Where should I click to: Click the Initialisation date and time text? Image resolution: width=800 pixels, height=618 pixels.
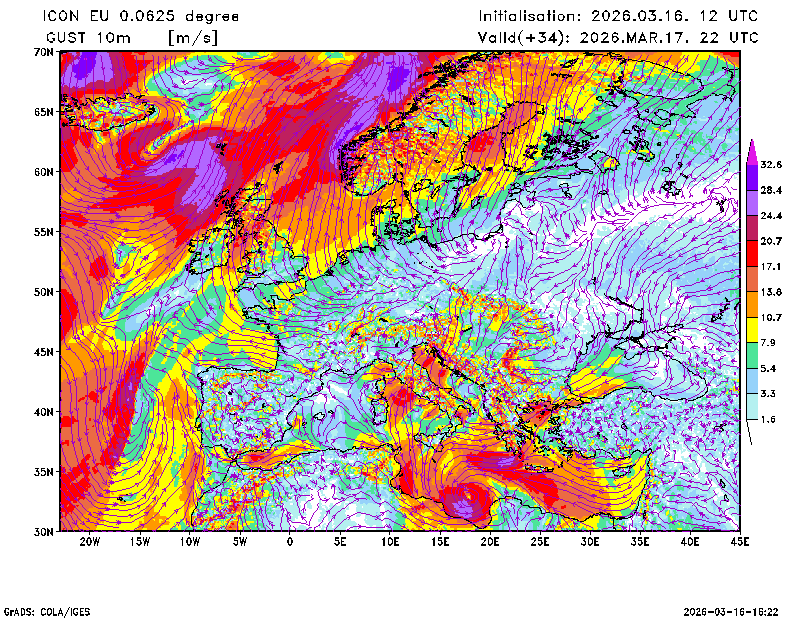click(x=618, y=16)
